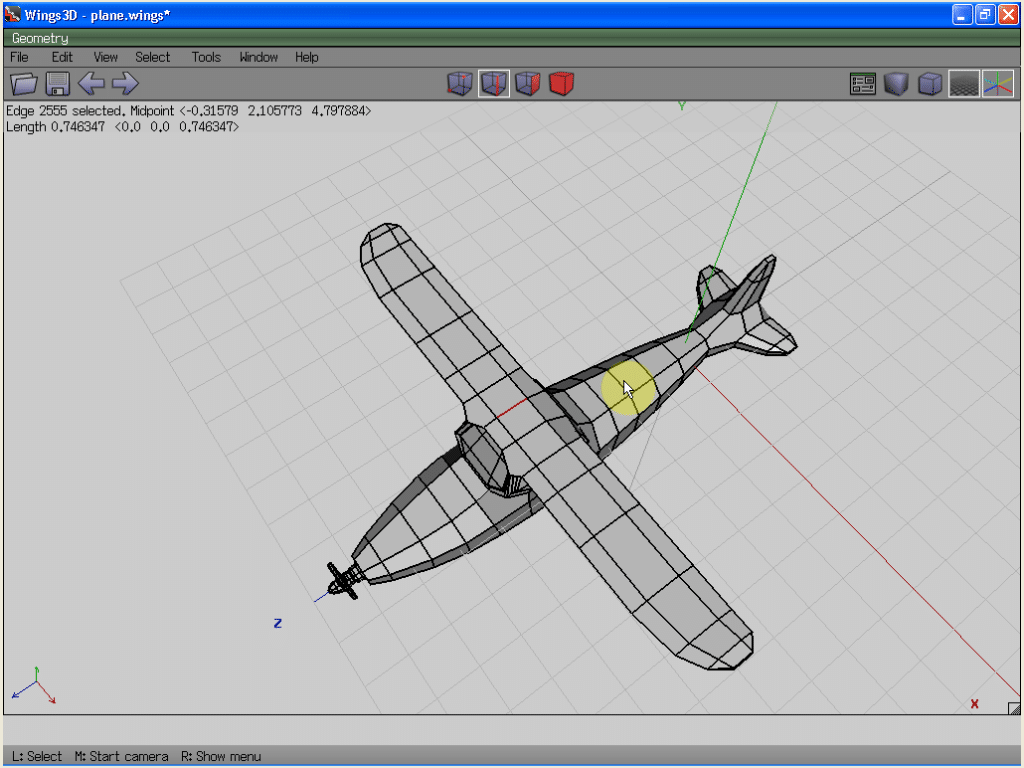
Task: Click the Redo right arrow icon
Action: point(125,84)
